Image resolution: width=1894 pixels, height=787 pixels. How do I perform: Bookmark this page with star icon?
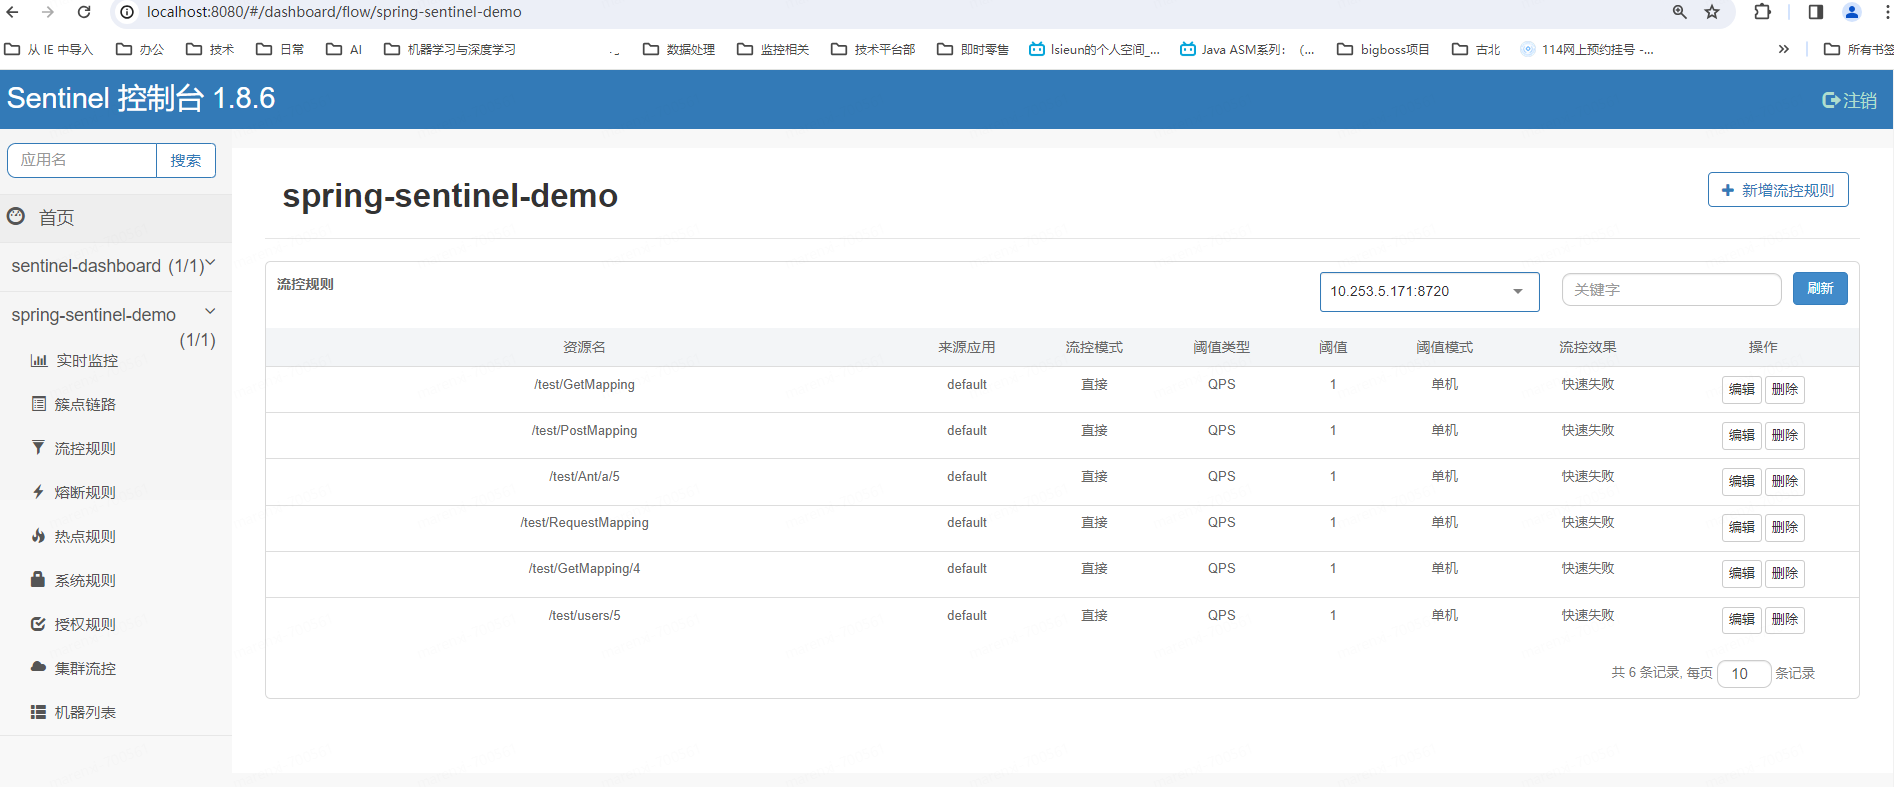pos(1712,12)
